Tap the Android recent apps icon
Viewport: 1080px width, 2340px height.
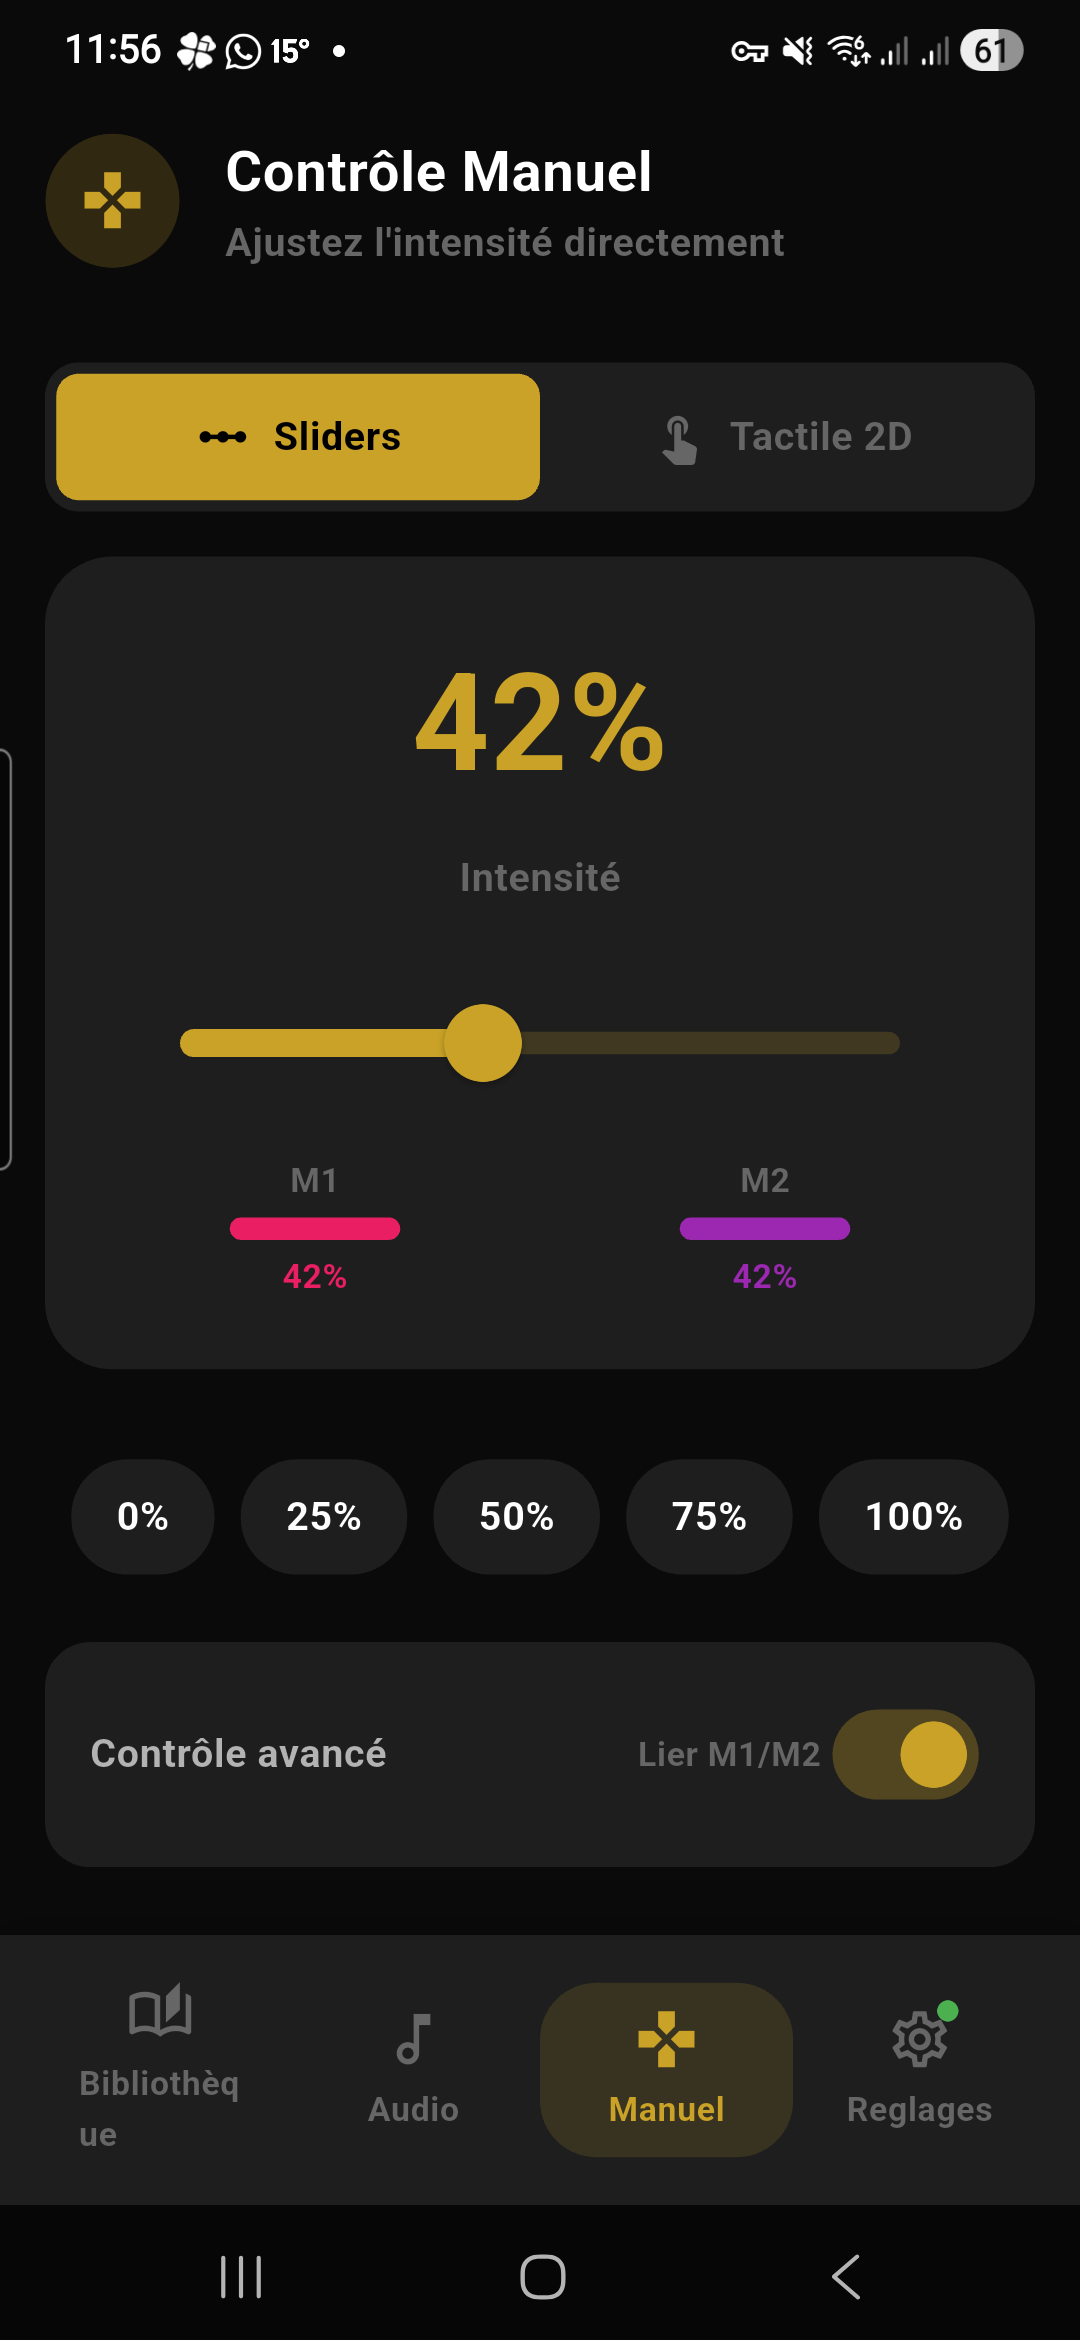point(241,2277)
